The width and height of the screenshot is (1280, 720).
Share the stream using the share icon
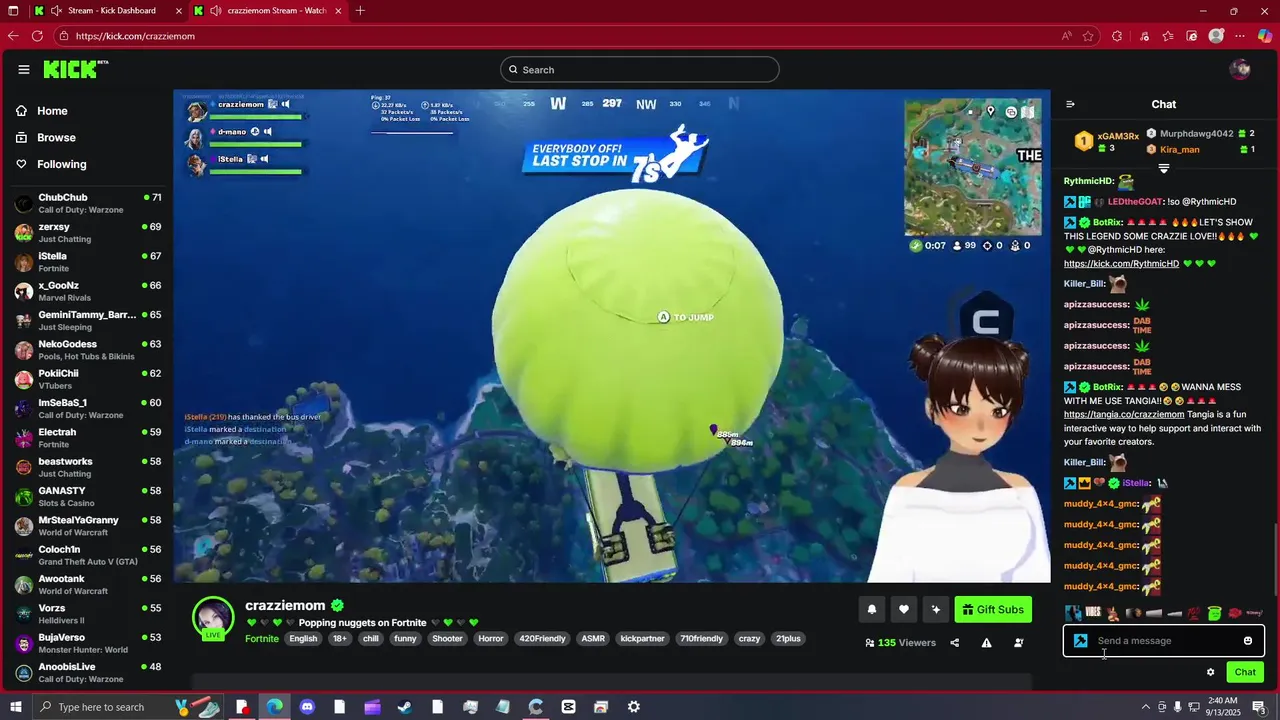click(x=954, y=643)
